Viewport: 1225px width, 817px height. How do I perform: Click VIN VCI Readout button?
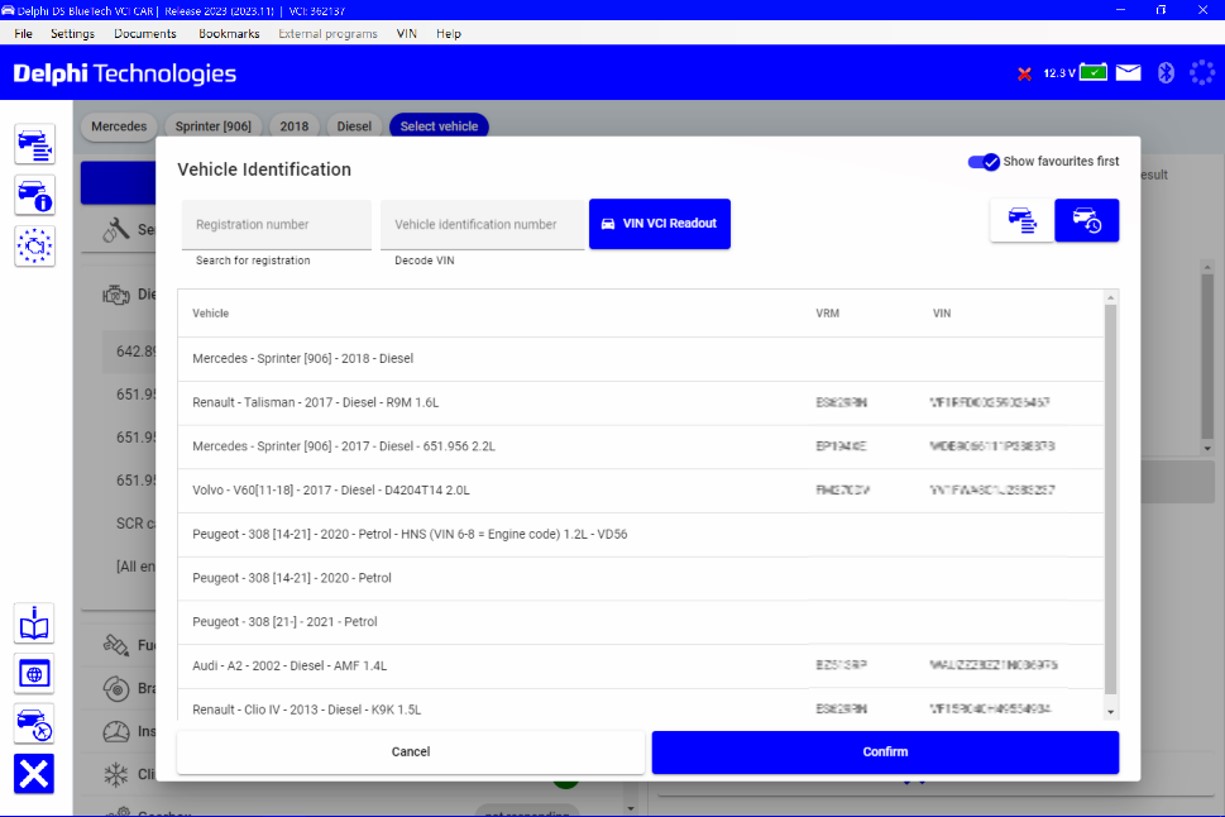tap(660, 224)
